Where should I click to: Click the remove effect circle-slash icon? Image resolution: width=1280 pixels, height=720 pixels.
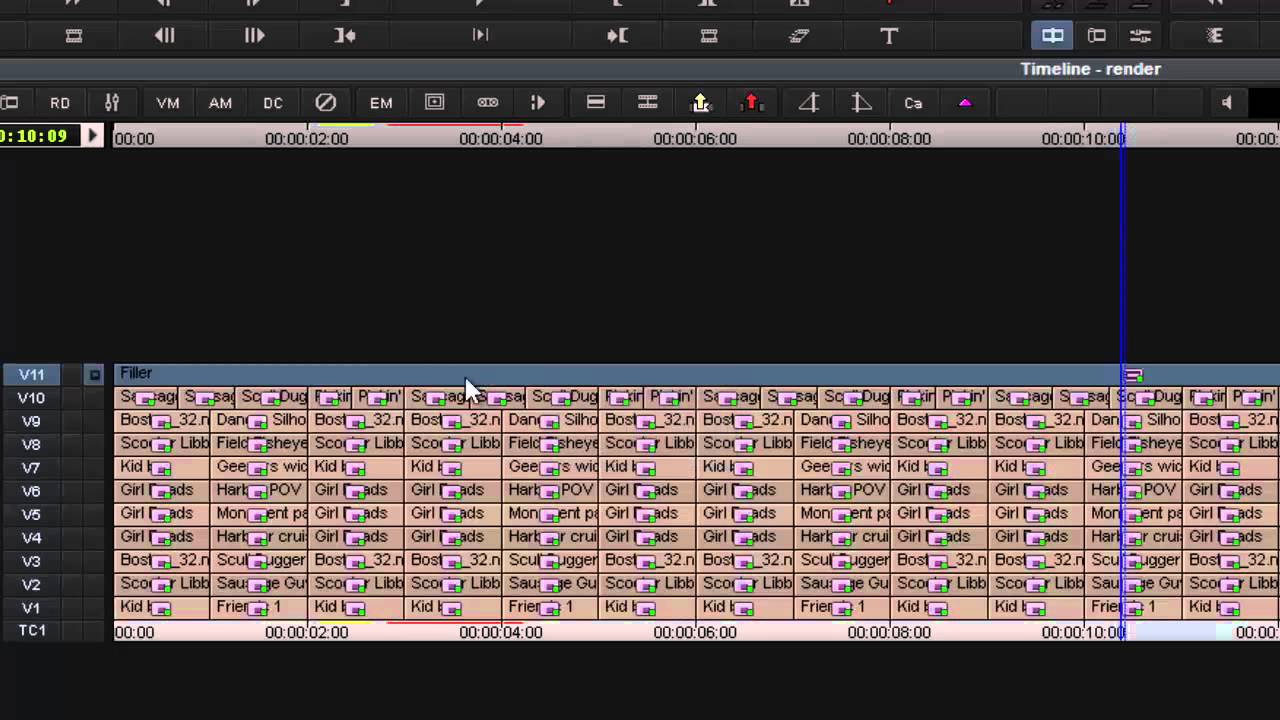point(326,102)
